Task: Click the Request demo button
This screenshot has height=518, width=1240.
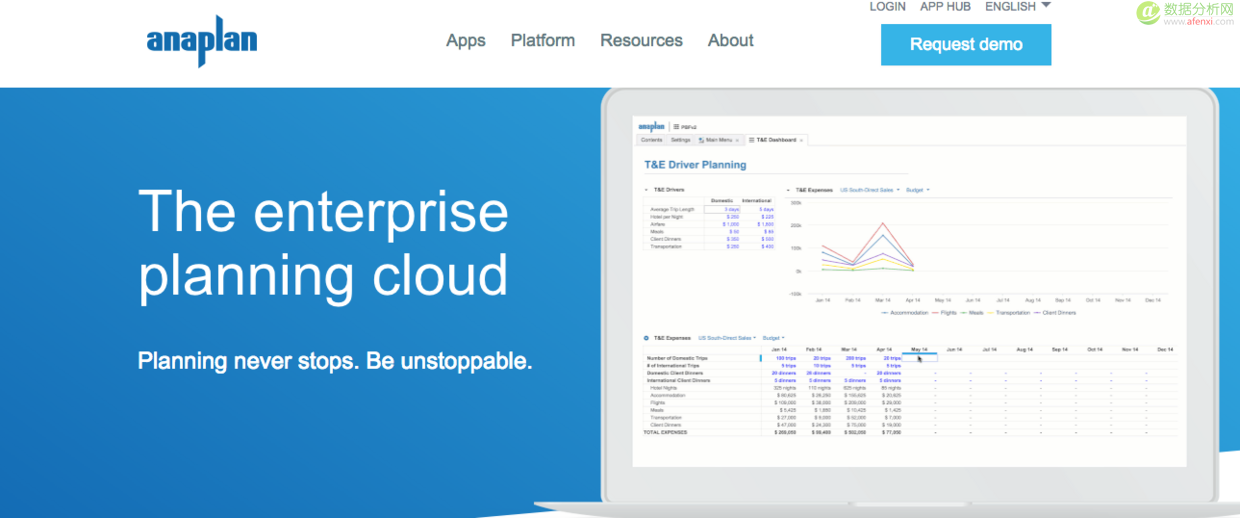Action: point(966,45)
